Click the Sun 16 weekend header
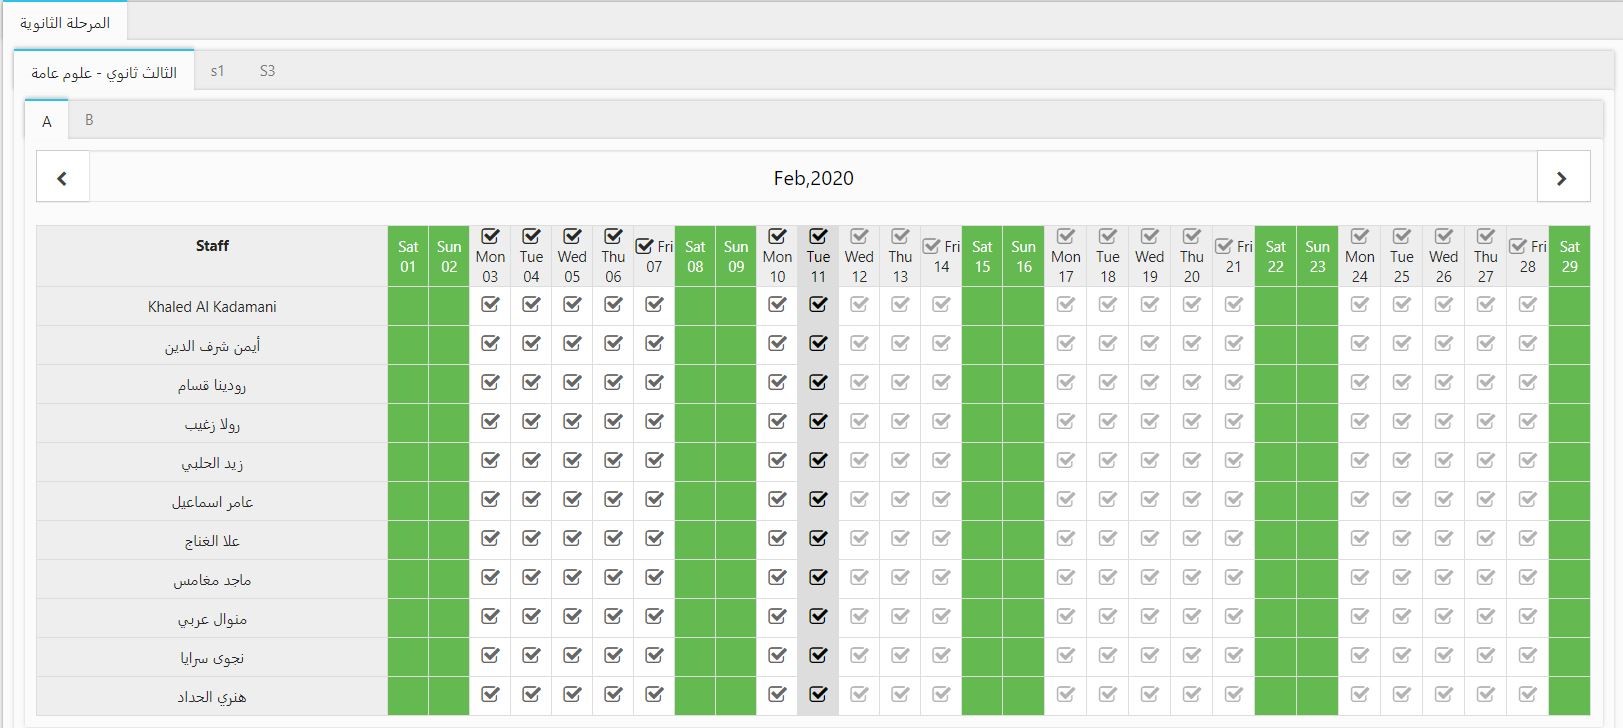Viewport: 1623px width, 728px height. (1023, 256)
